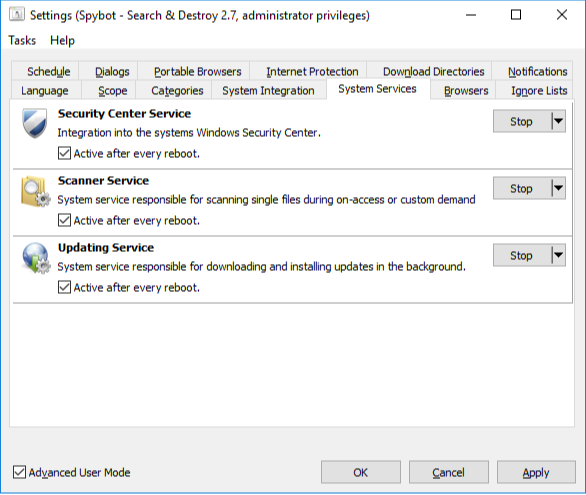Close the Settings window
Screen dimensions: 586x495
[x=562, y=15]
